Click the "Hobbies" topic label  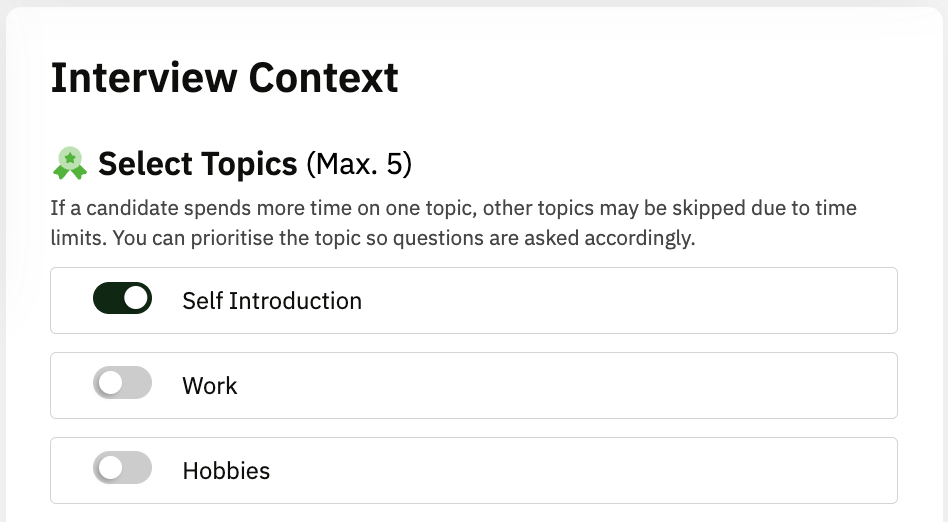tap(226, 470)
